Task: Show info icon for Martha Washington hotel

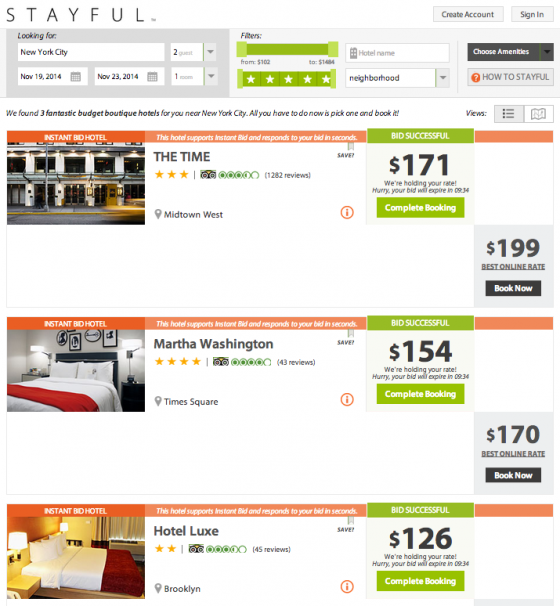Action: [x=347, y=399]
